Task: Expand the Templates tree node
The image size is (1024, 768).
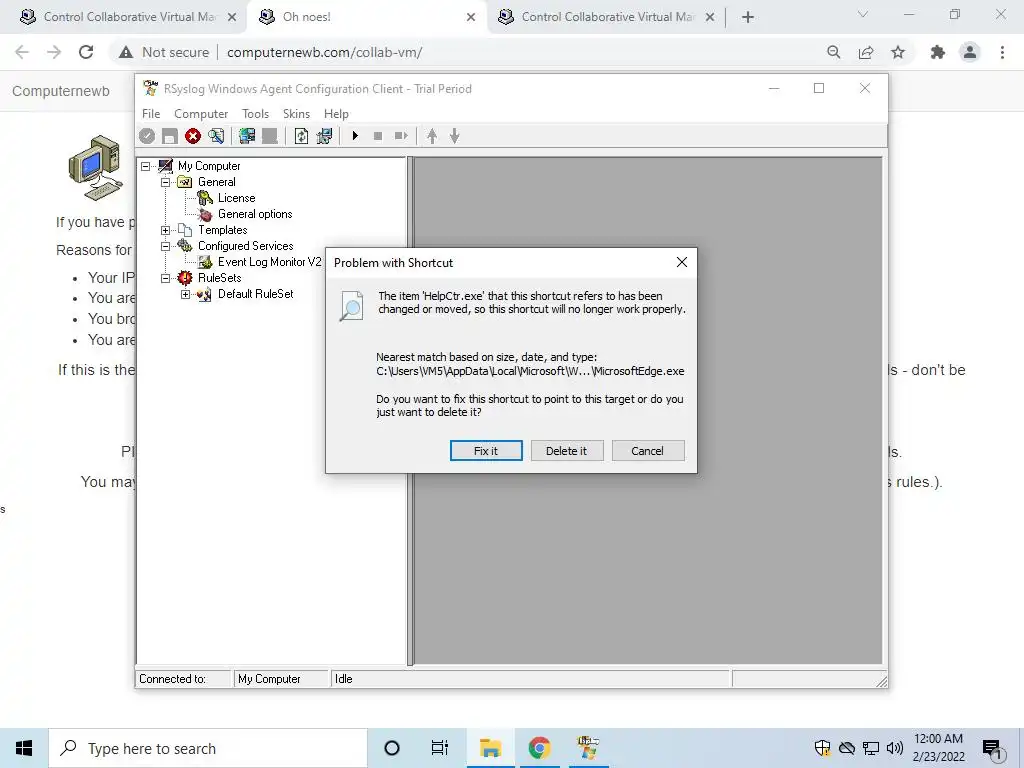Action: click(165, 230)
